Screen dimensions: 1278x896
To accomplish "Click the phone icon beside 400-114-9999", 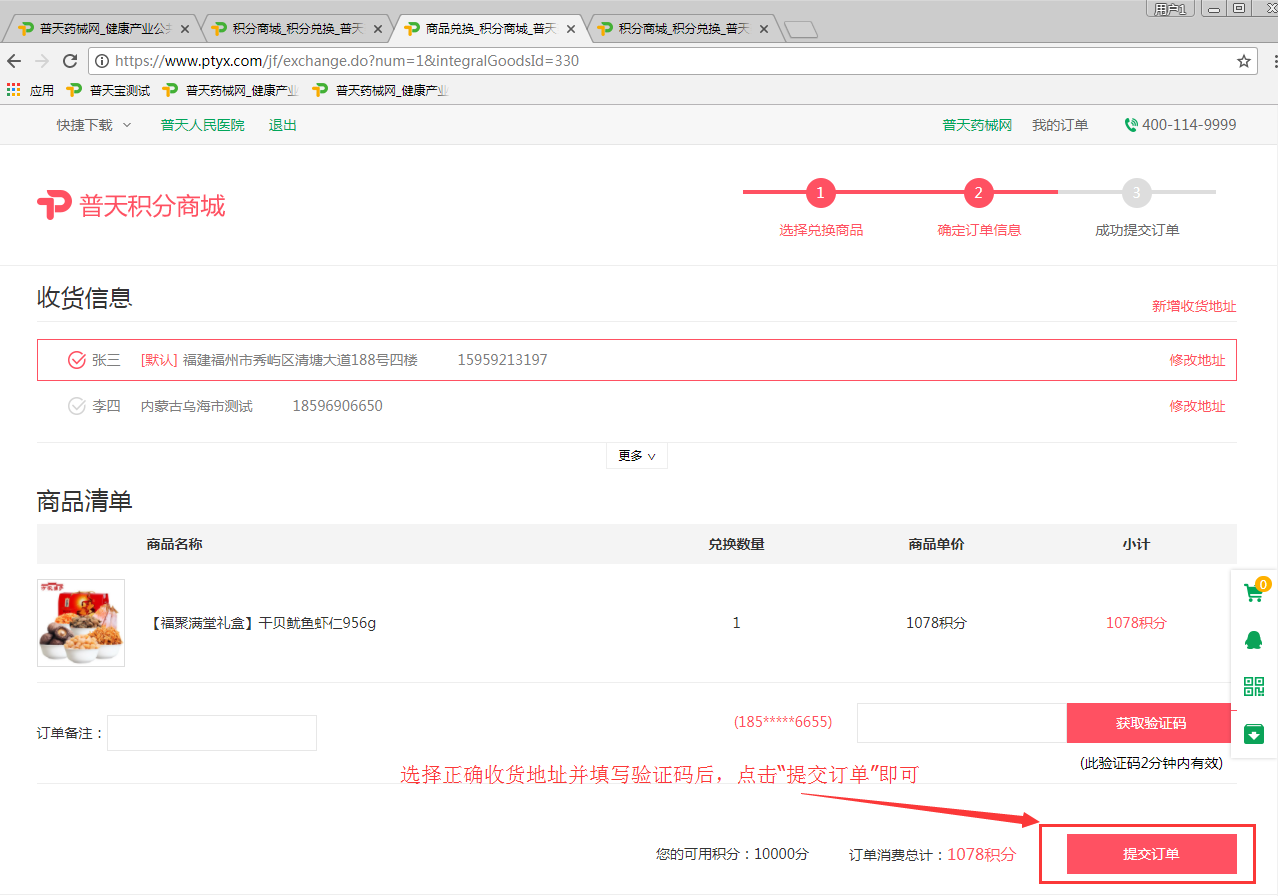I will click(1130, 125).
